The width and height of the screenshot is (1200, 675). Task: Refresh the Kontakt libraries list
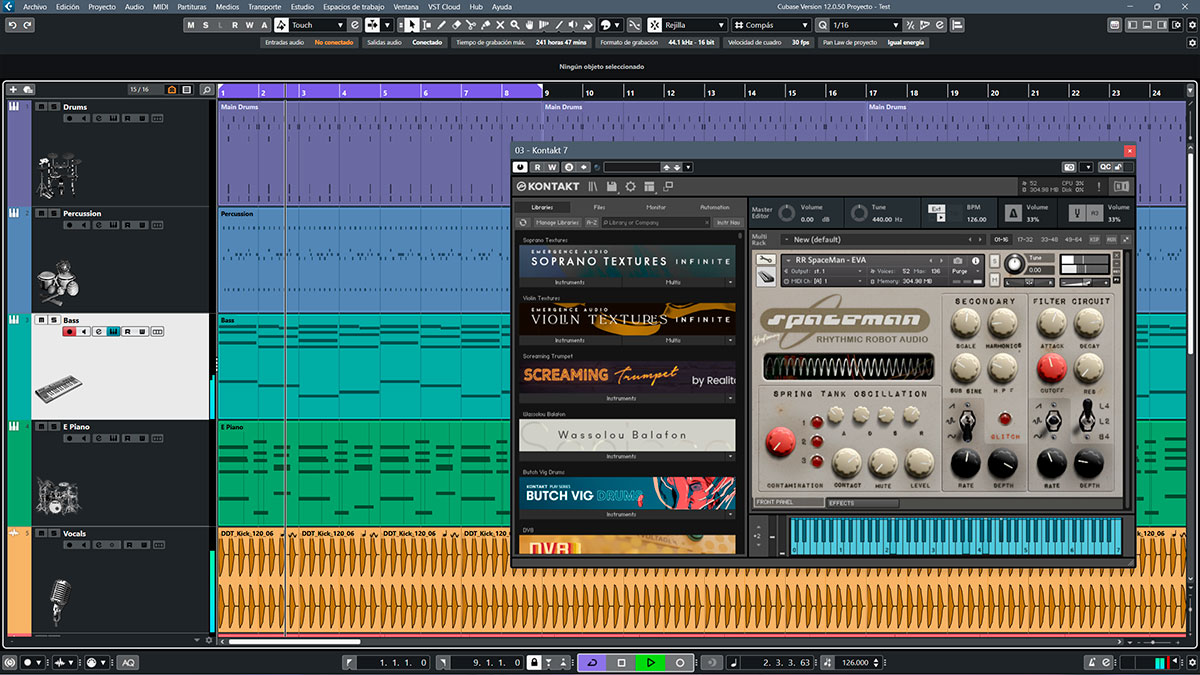click(x=523, y=222)
